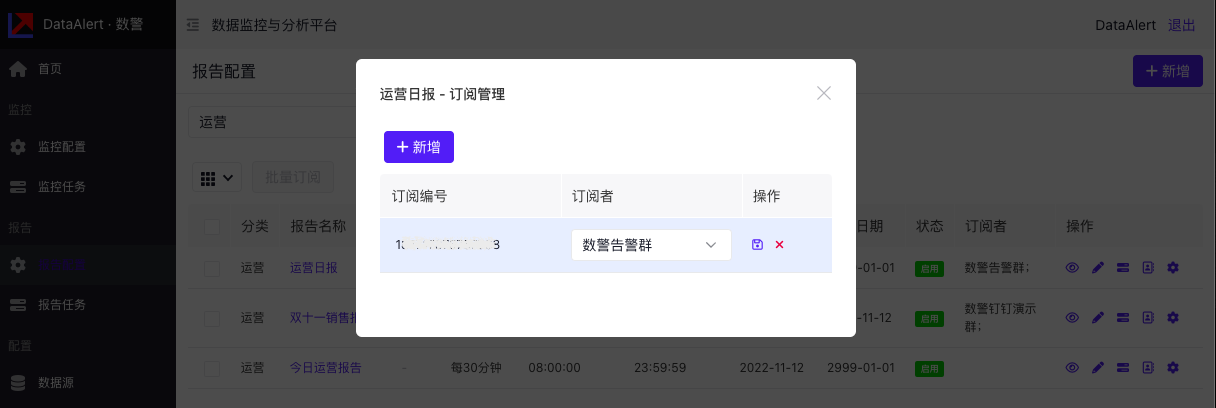Open the 今日运营报告 report link
Screen dimensions: 1216x408
tap(326, 368)
